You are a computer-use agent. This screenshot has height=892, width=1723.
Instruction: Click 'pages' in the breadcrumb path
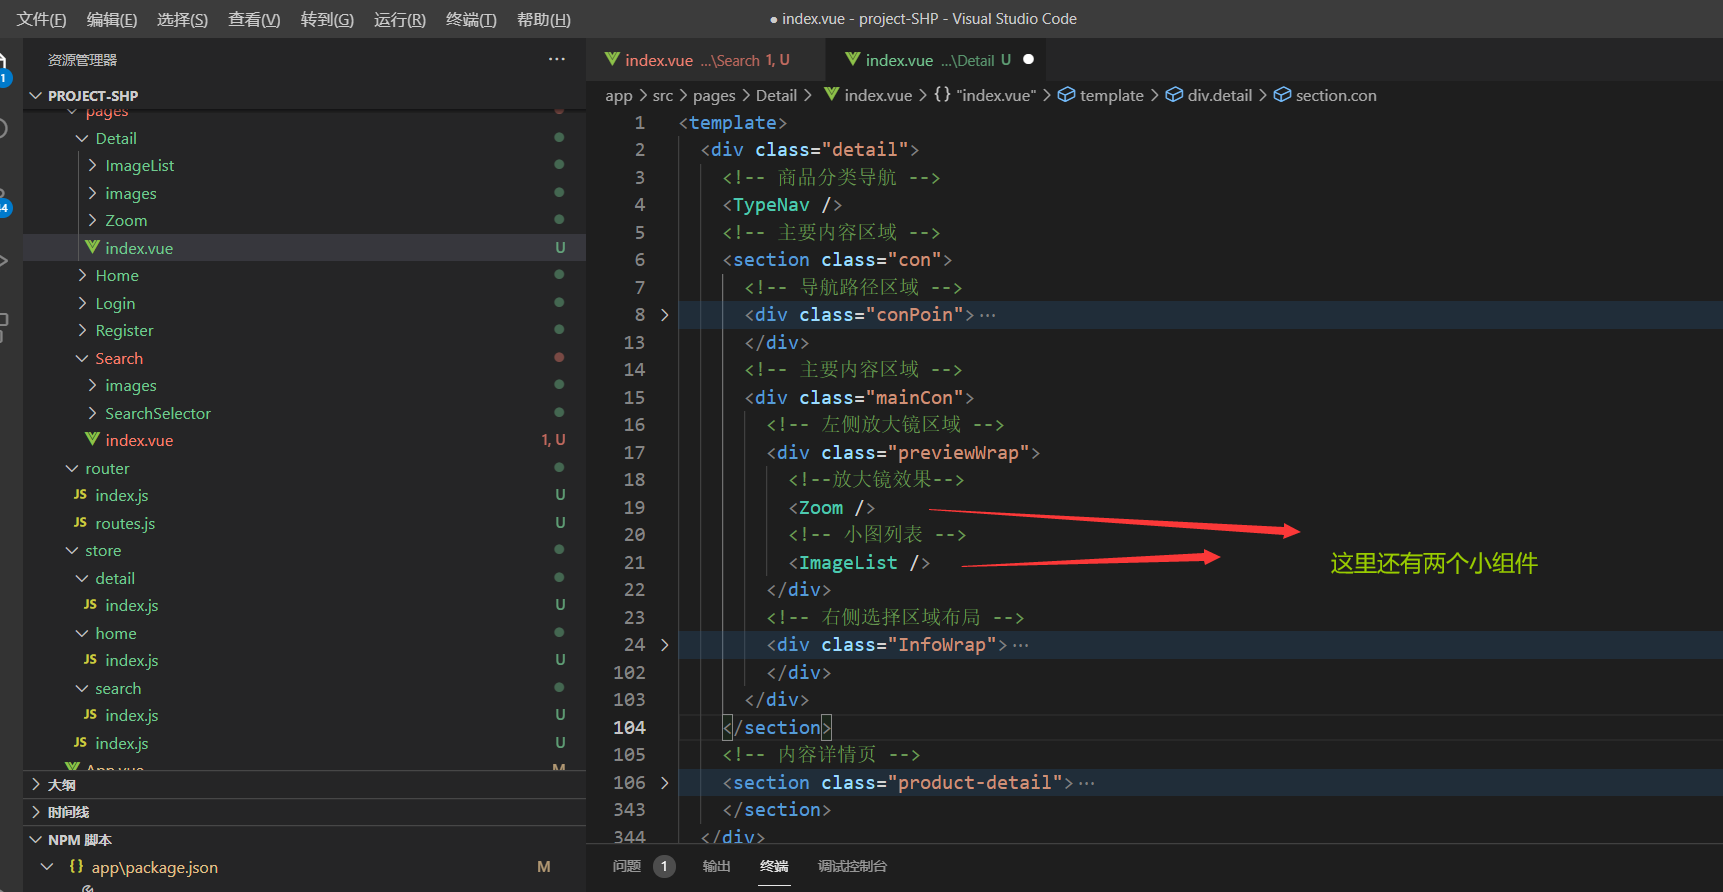pyautogui.click(x=714, y=95)
